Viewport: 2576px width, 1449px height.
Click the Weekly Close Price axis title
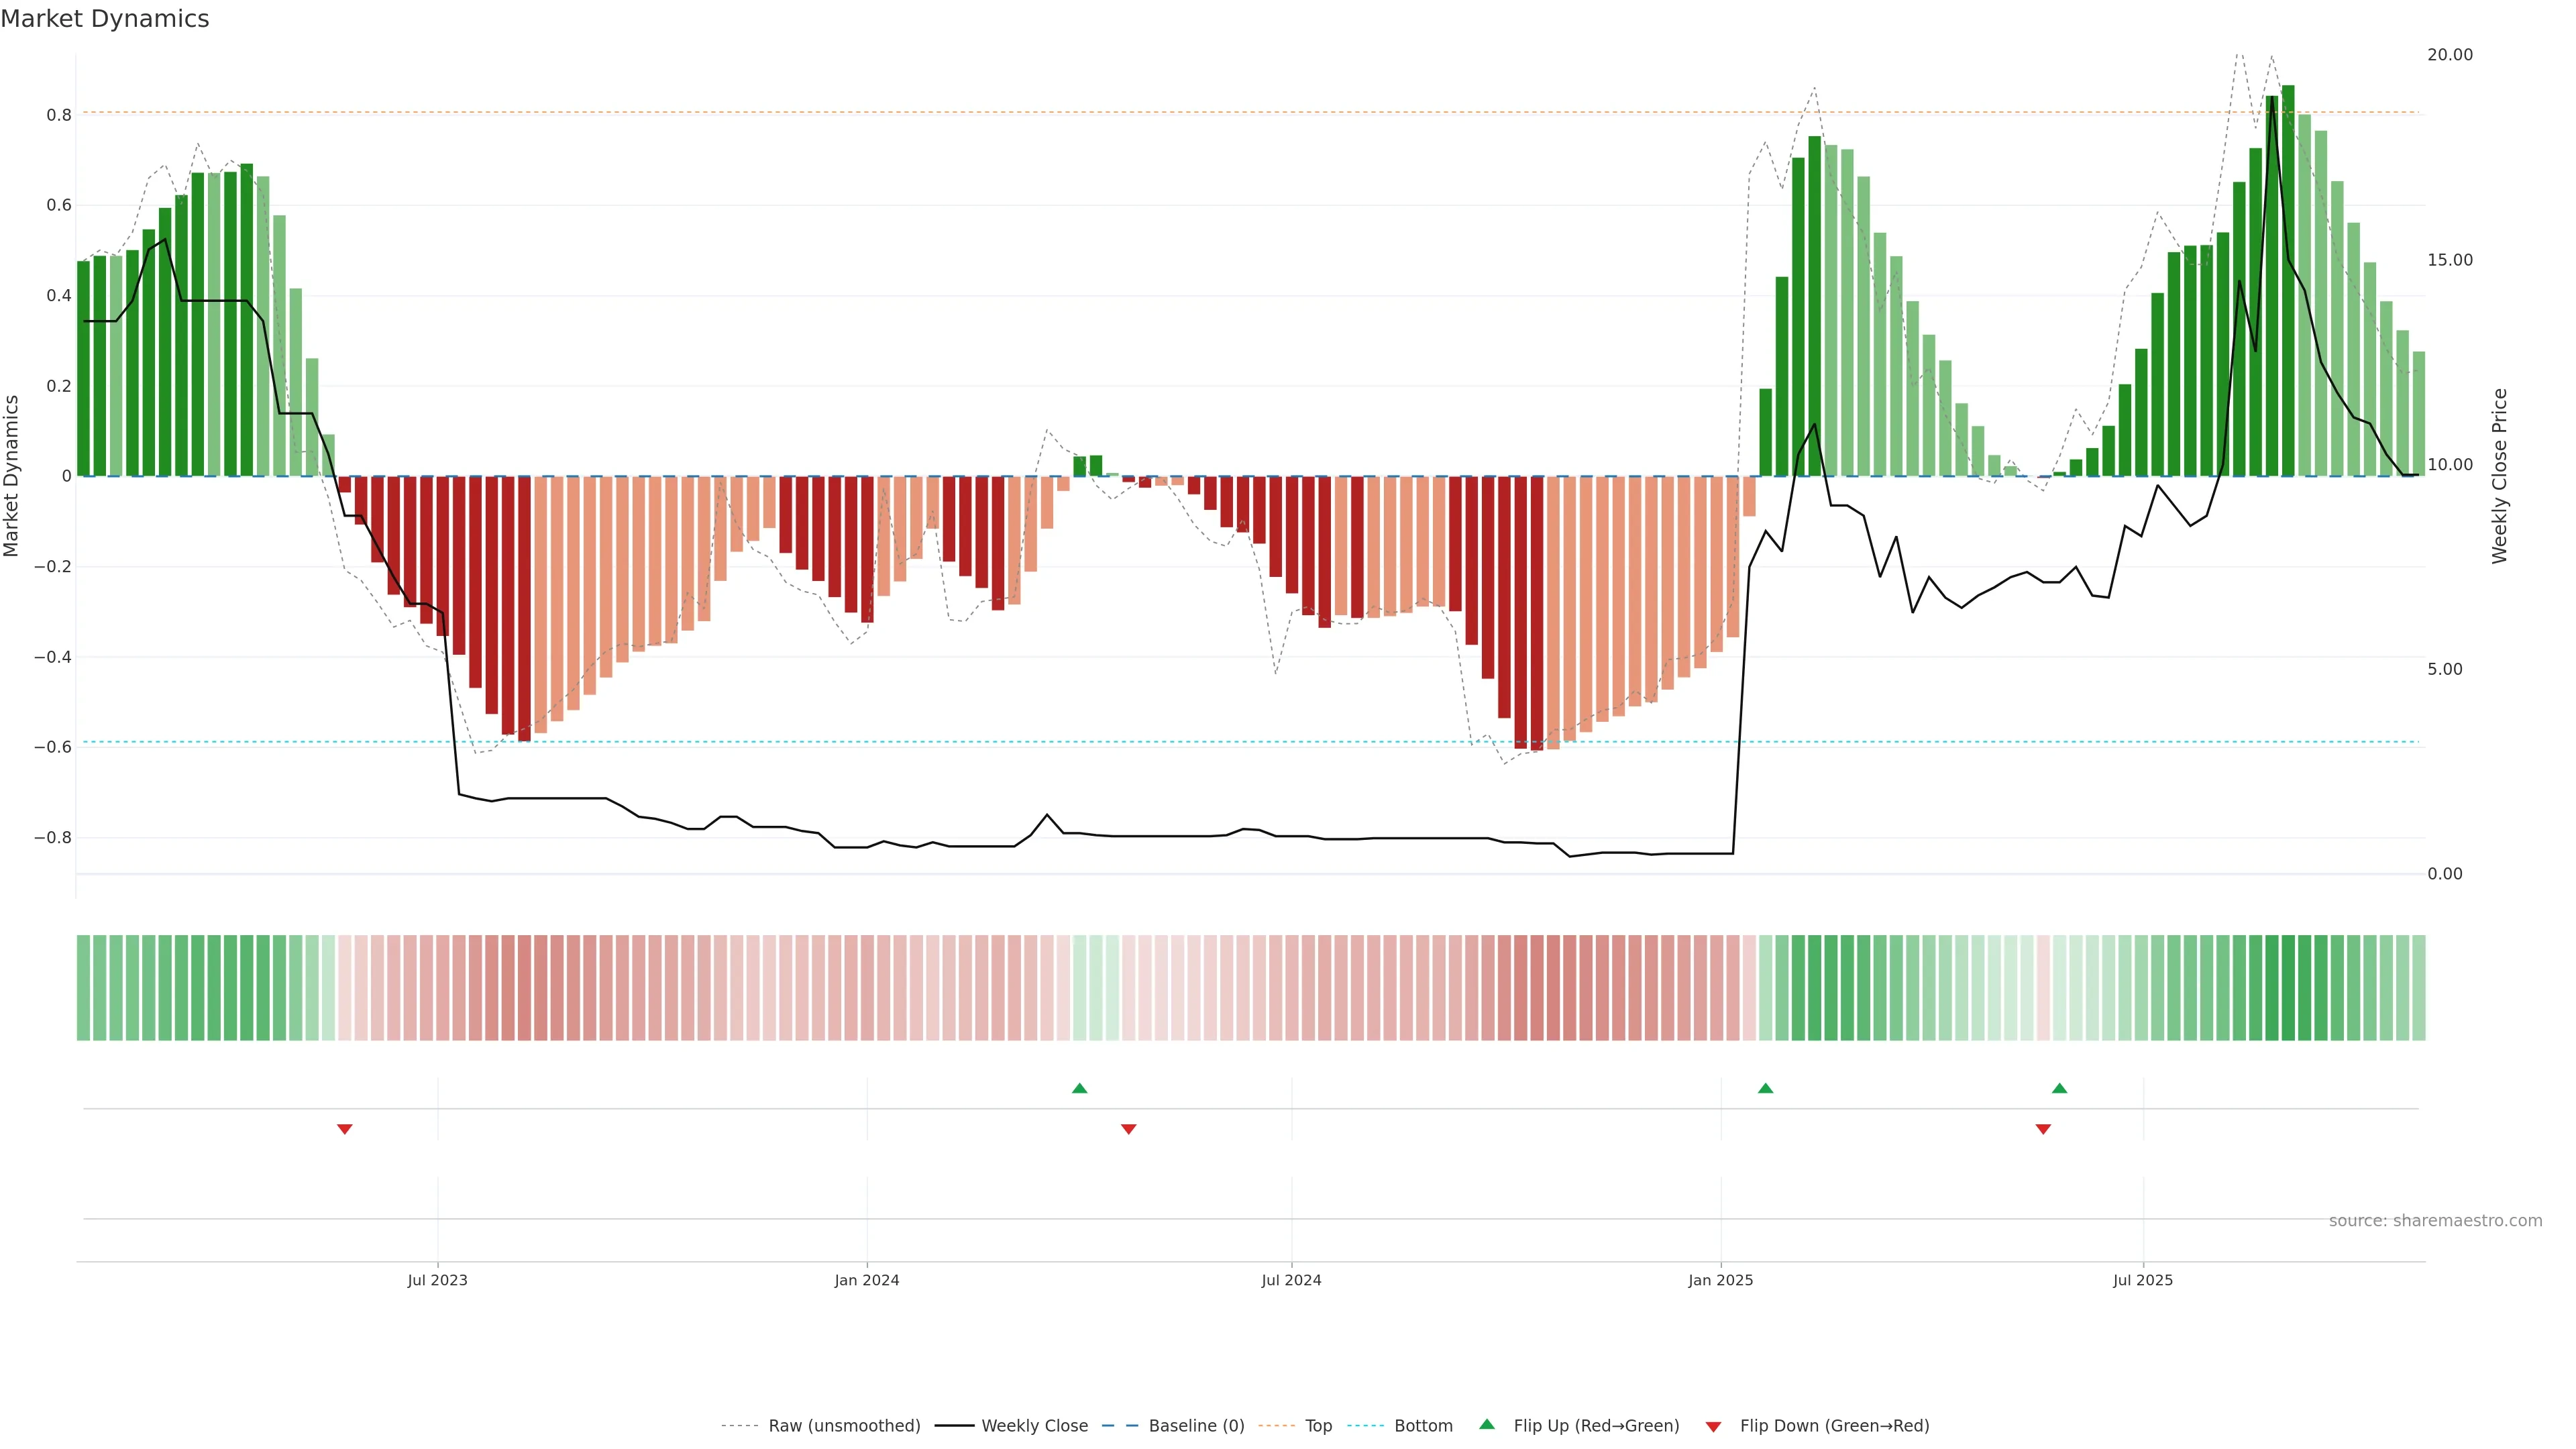click(x=2499, y=476)
